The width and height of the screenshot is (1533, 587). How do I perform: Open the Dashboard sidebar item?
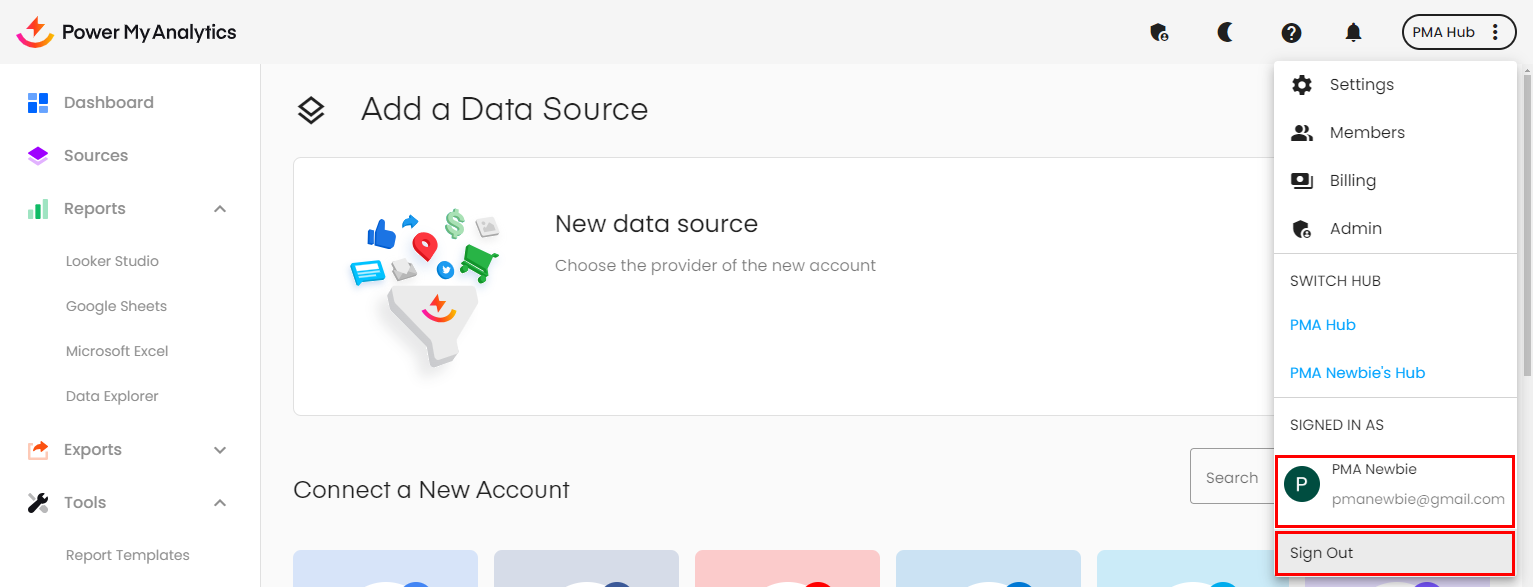(108, 102)
